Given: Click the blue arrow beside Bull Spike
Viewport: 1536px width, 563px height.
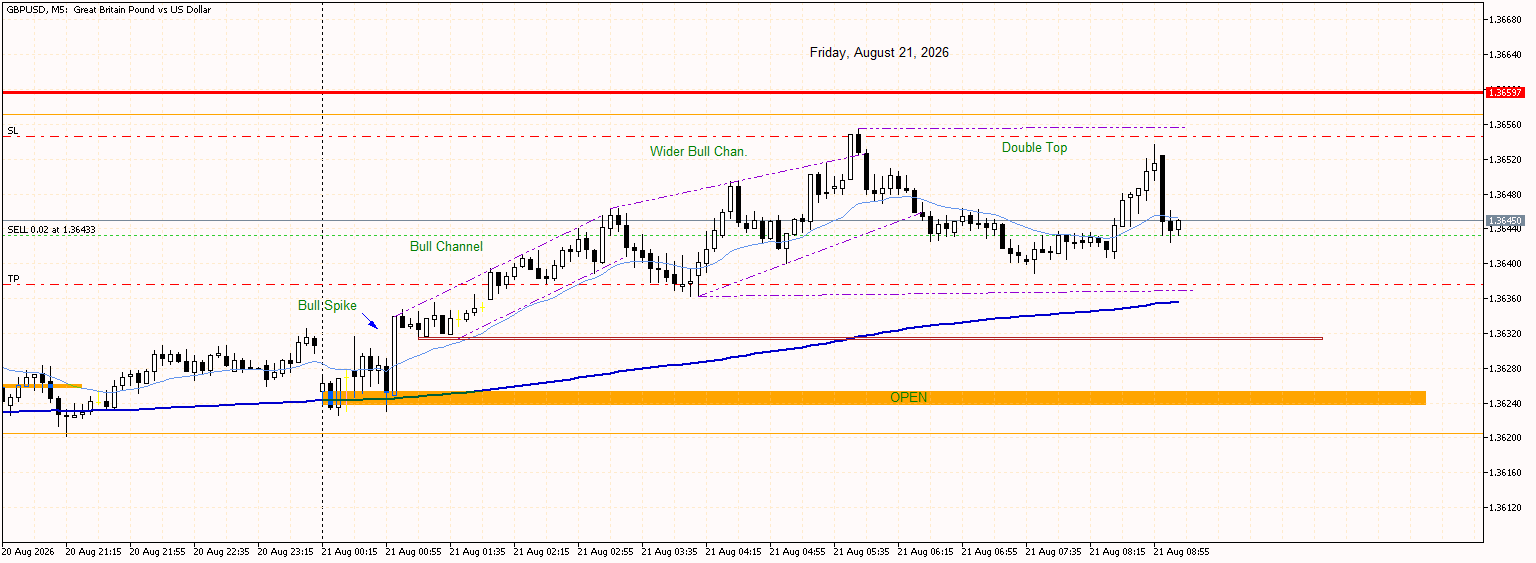Looking at the screenshot, I should point(371,322).
